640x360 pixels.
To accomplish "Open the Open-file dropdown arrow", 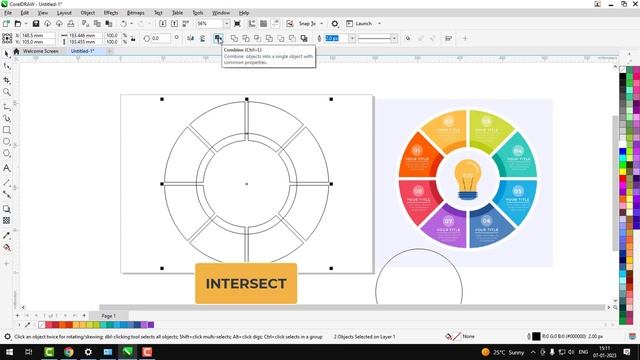I will [25, 24].
